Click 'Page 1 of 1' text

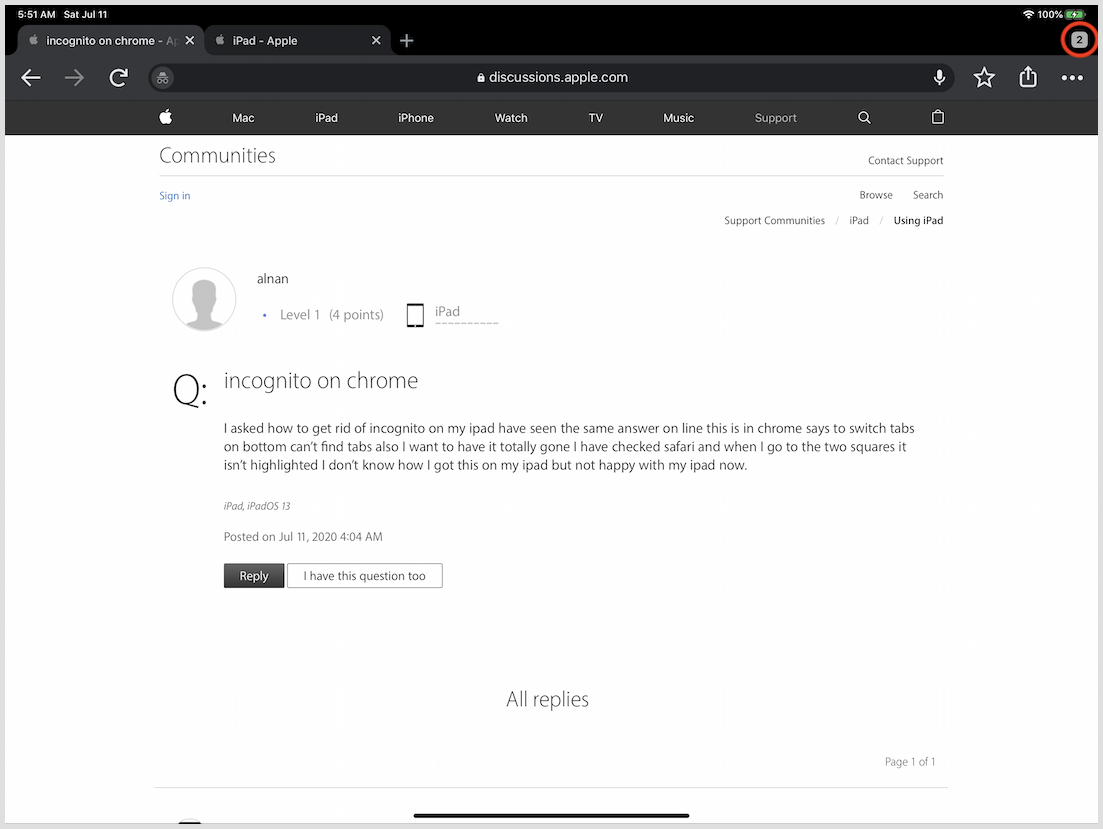pyautogui.click(x=910, y=761)
